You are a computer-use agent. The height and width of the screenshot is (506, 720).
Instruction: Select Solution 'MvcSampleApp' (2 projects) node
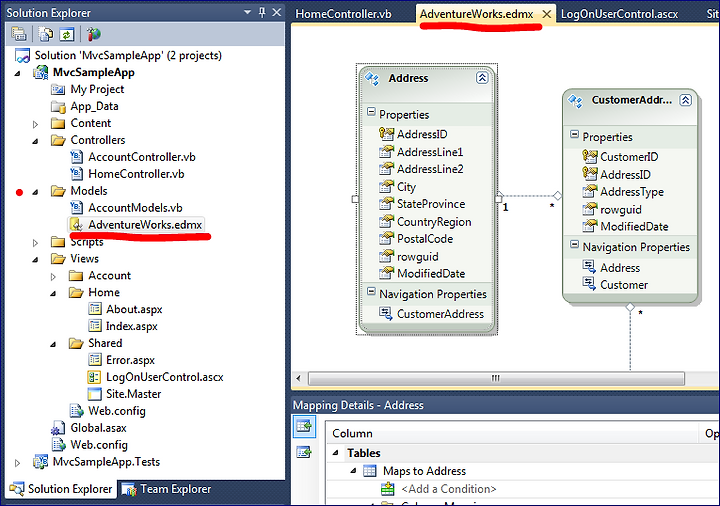coord(128,56)
